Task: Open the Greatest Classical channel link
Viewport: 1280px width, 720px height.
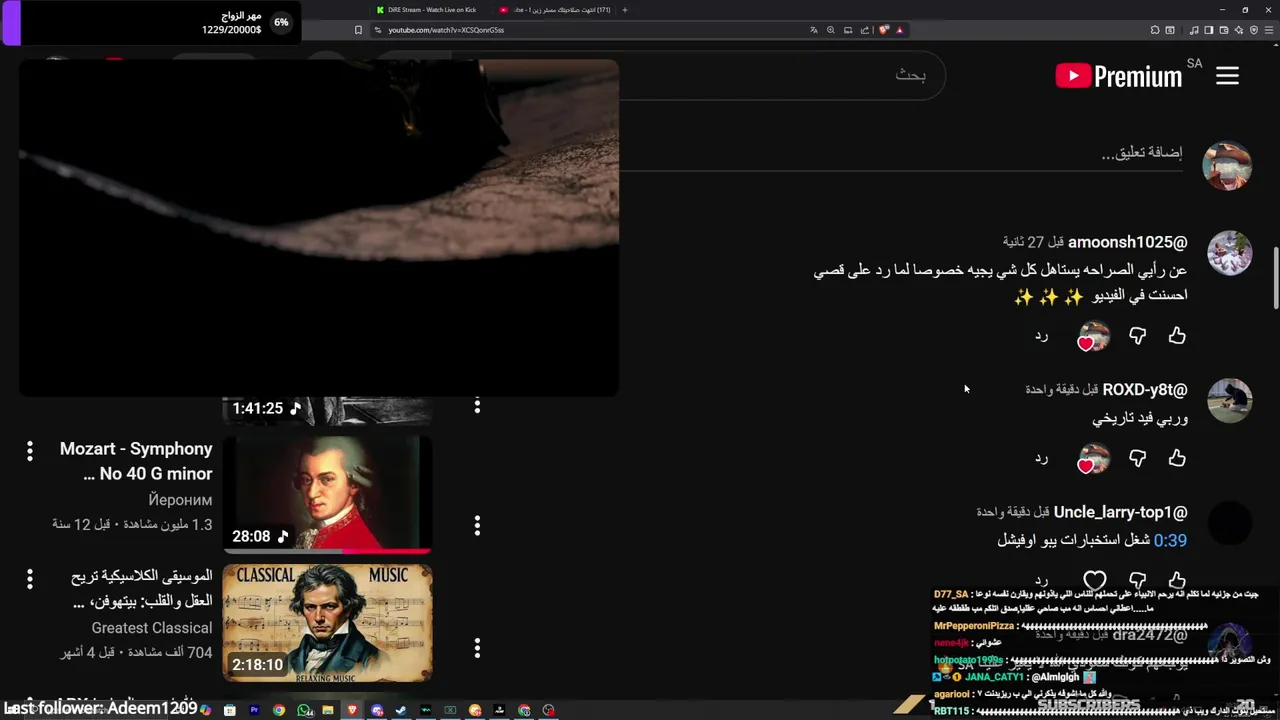Action: [x=152, y=628]
